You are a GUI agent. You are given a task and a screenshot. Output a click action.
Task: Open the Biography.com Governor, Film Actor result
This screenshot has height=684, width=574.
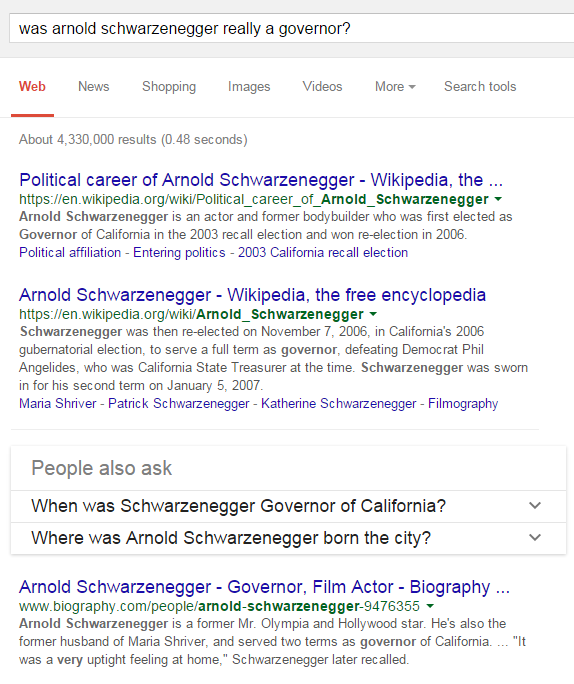(264, 587)
